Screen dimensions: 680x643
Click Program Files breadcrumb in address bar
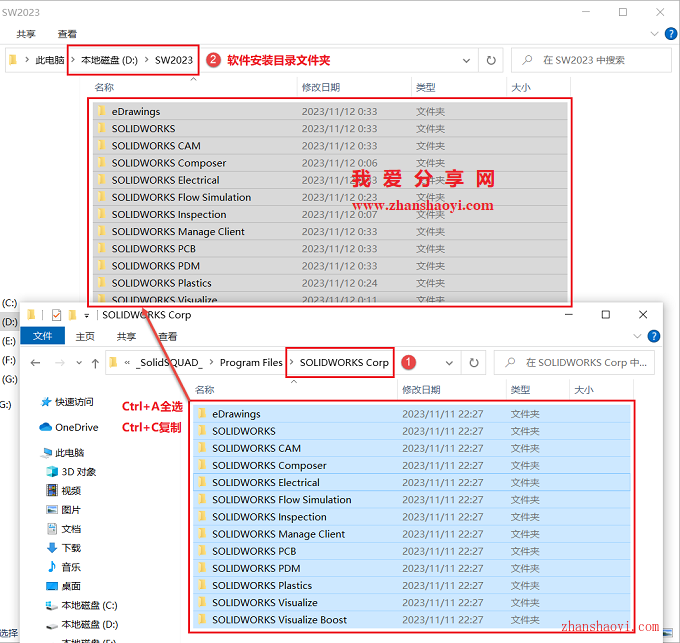click(x=251, y=362)
